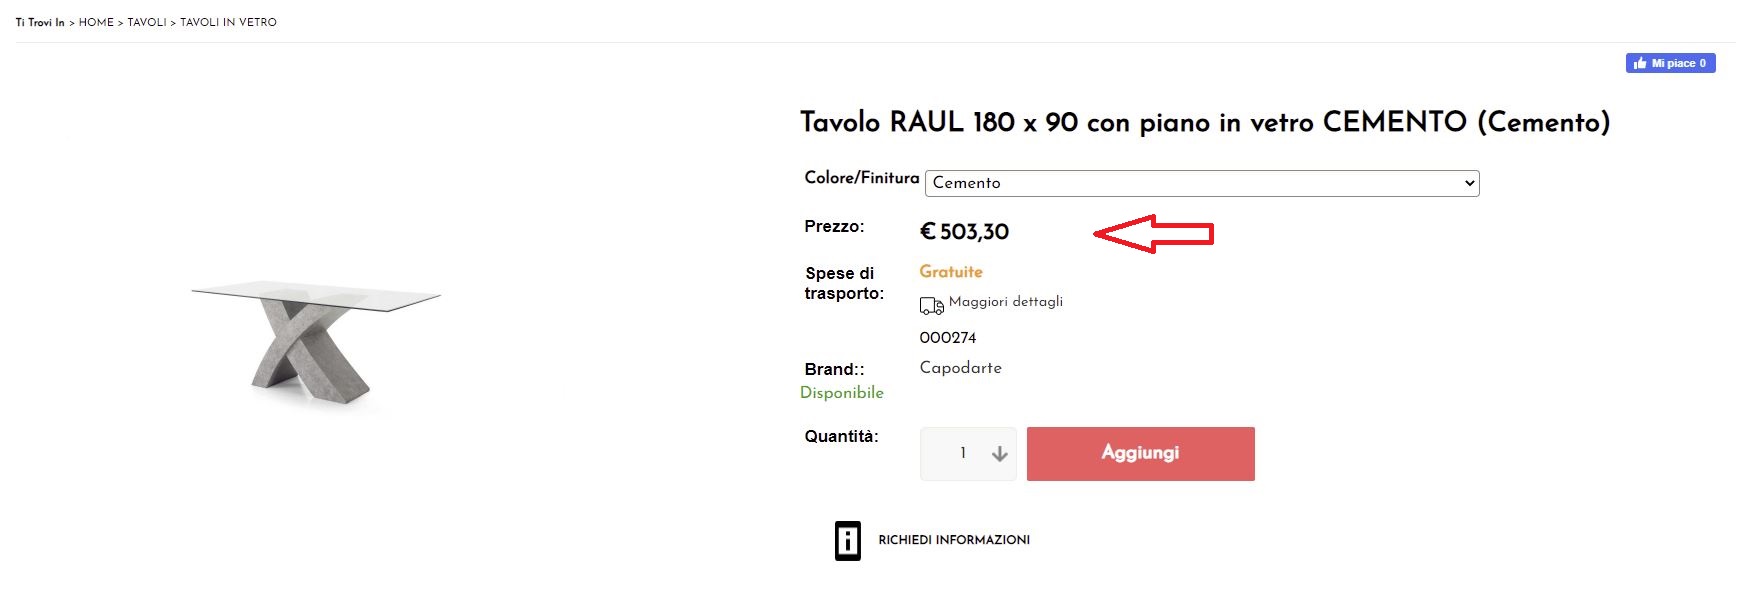Click the information 'i' icon
The image size is (1743, 589).
(x=848, y=541)
